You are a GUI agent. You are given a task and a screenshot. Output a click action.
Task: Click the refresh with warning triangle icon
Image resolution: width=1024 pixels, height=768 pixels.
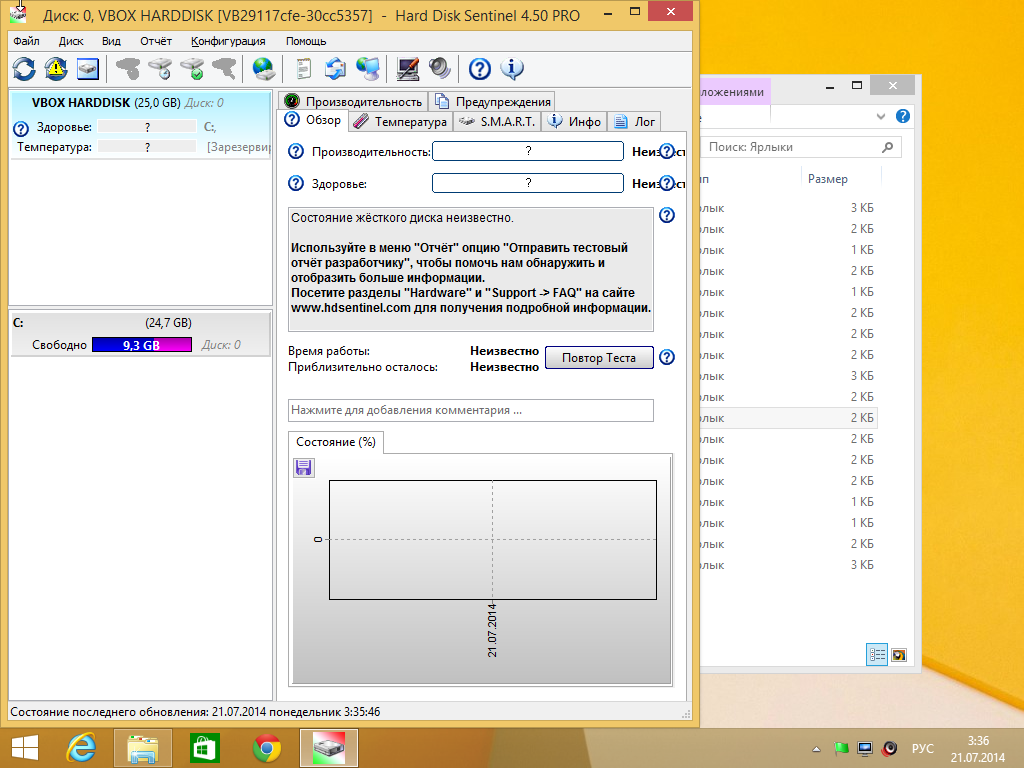[56, 69]
